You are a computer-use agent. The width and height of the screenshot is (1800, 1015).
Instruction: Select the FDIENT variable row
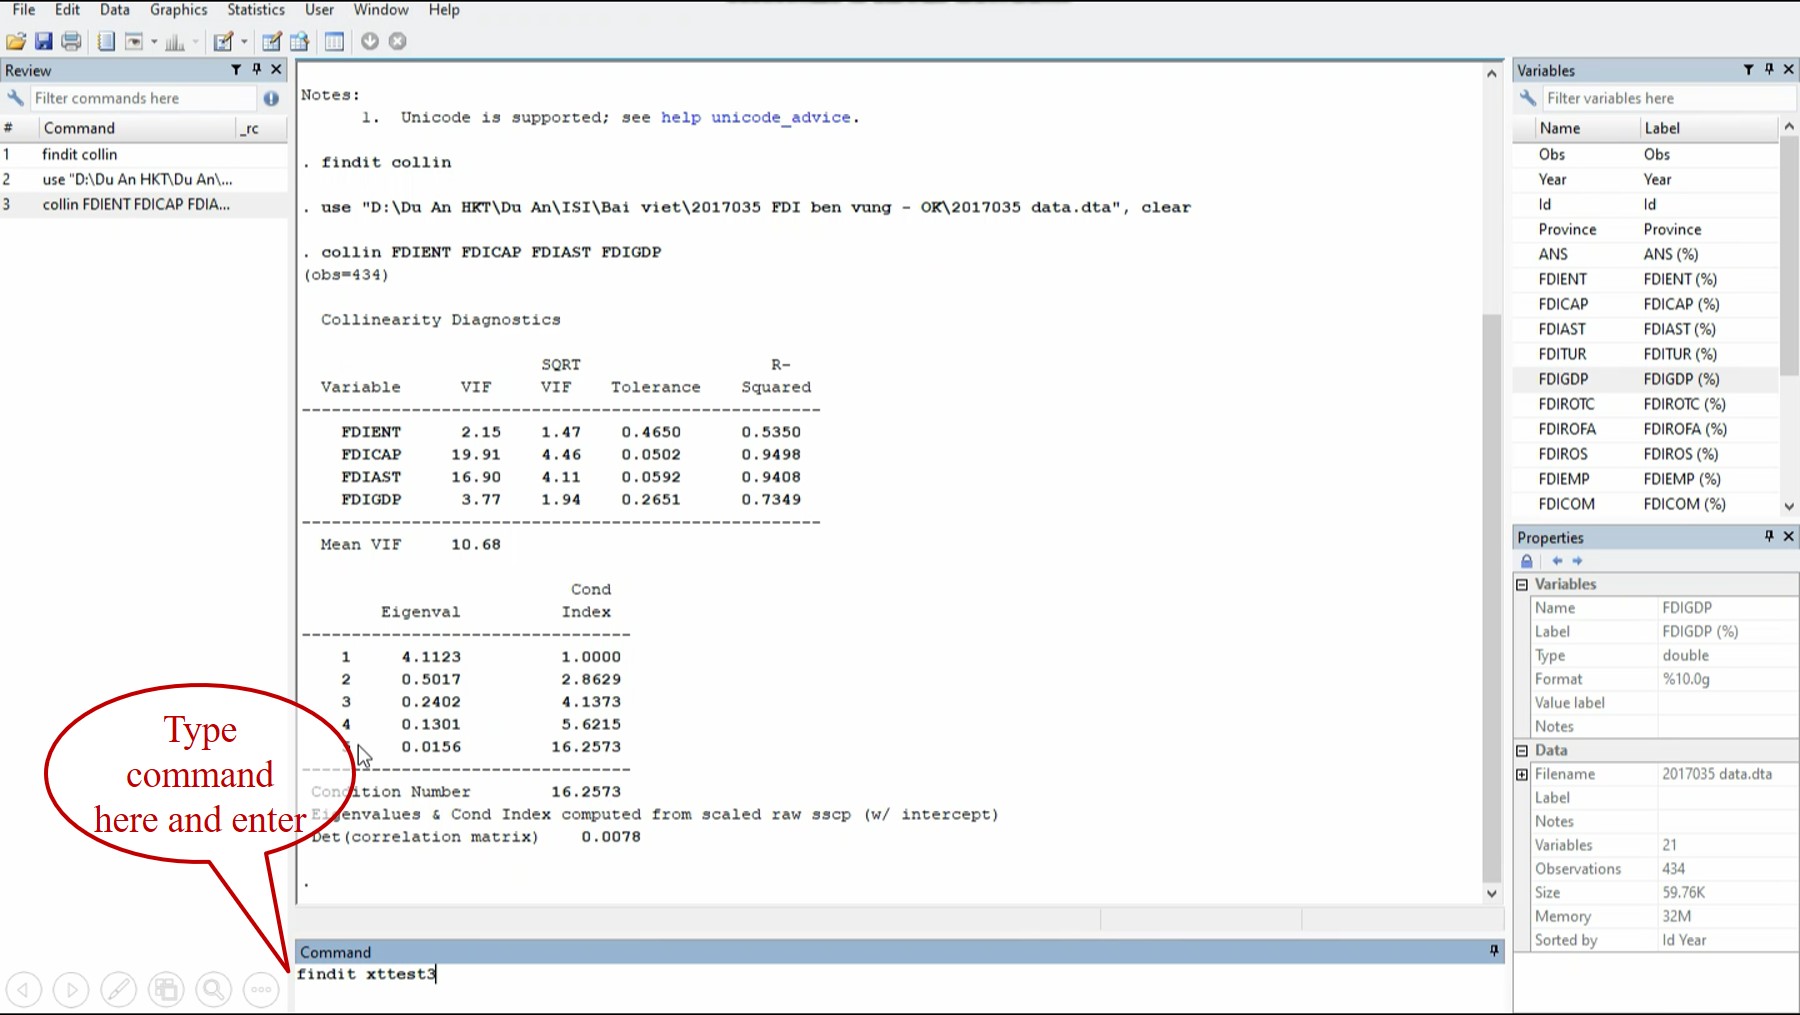click(x=1646, y=279)
